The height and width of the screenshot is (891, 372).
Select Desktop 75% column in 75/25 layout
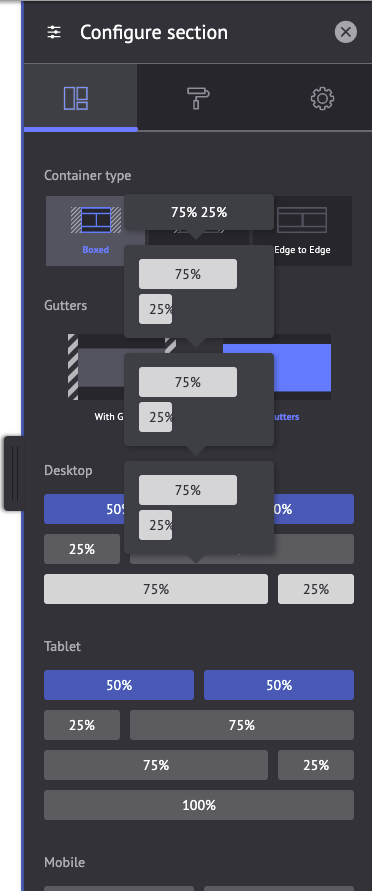pos(156,589)
